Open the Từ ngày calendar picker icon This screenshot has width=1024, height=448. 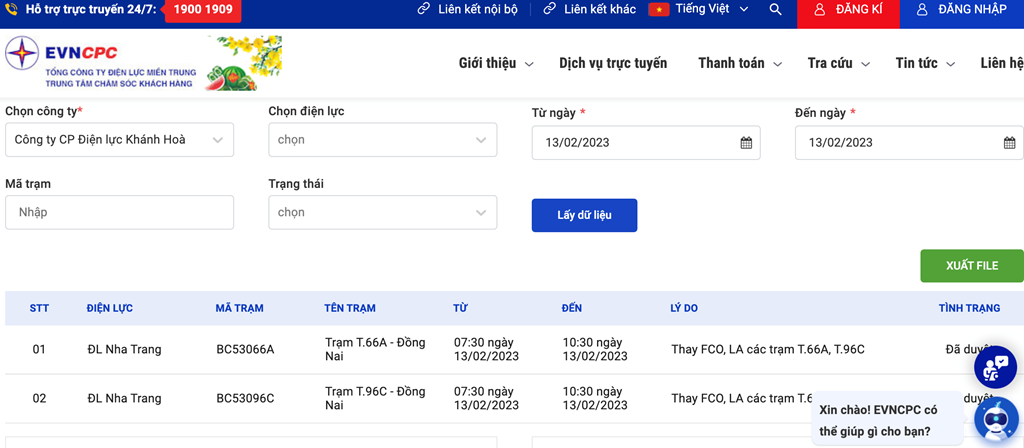coord(746,143)
